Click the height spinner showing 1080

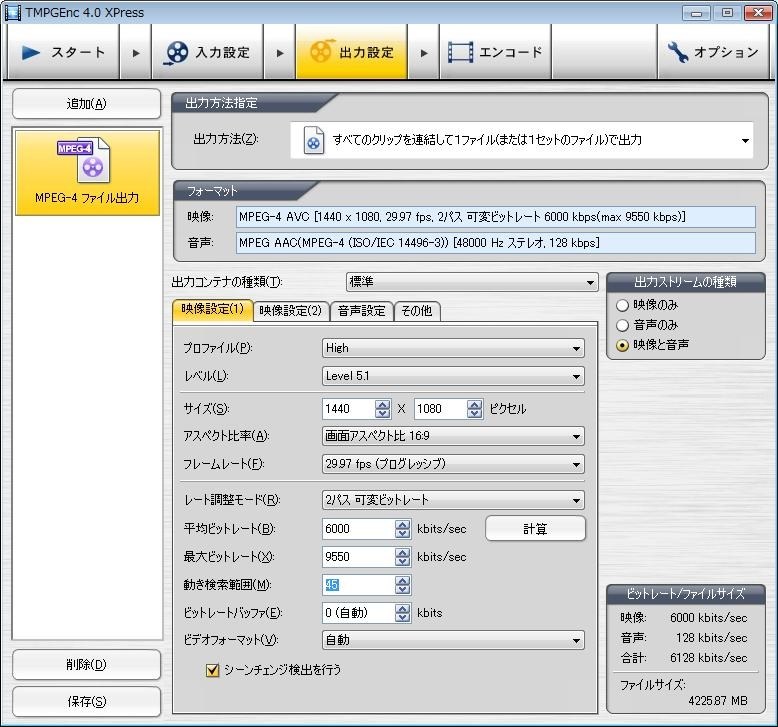[x=474, y=409]
